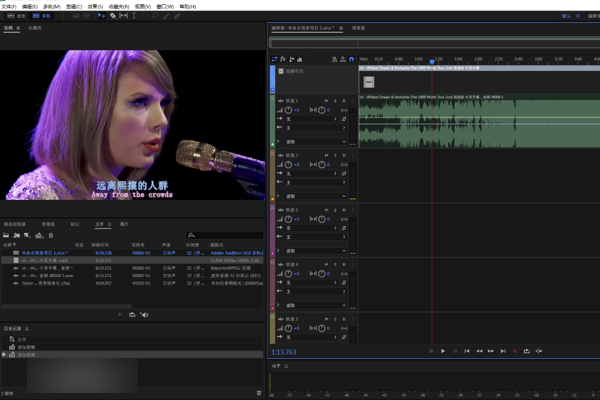
Task: Expand track 3 automation lanes arrow
Action: [x=278, y=250]
